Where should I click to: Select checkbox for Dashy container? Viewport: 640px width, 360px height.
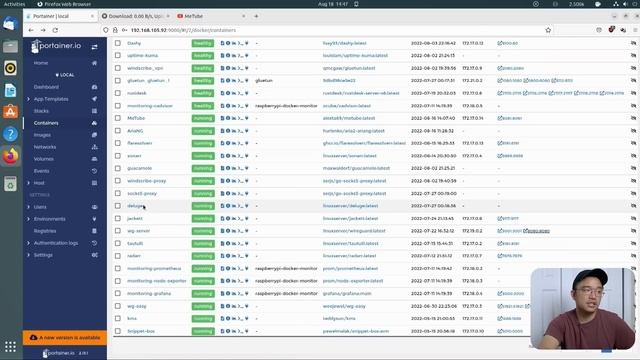(118, 43)
